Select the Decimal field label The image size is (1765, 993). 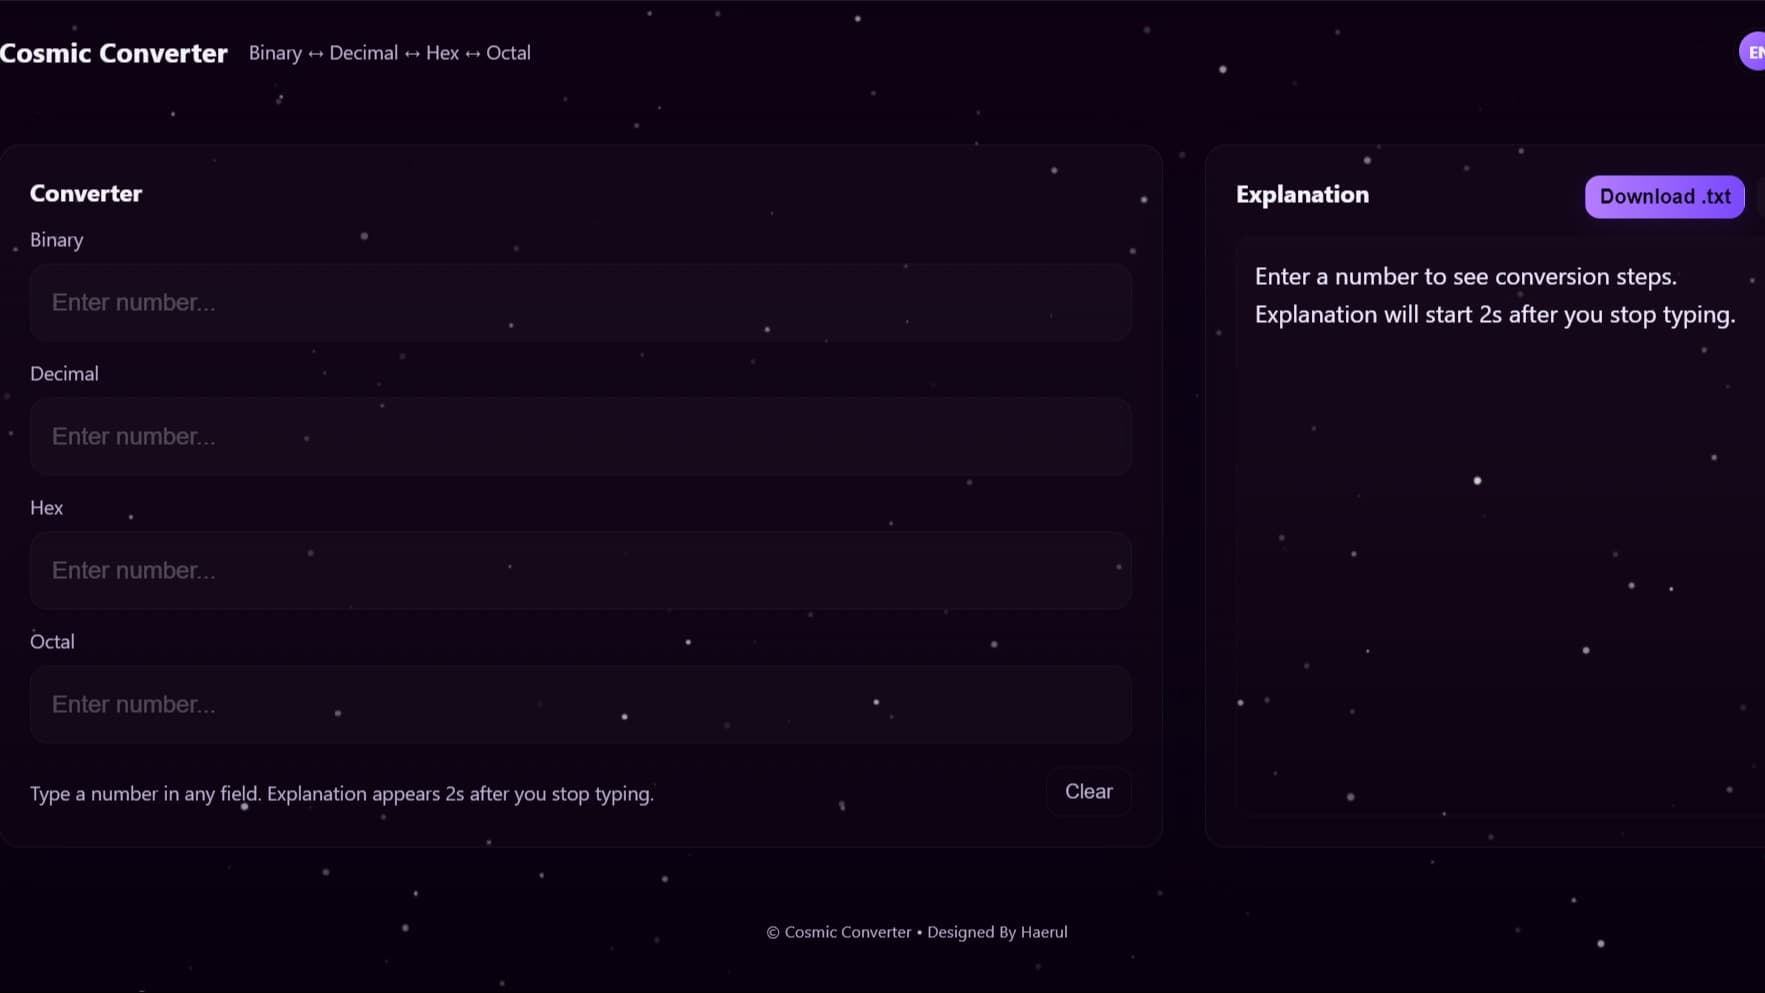[64, 373]
